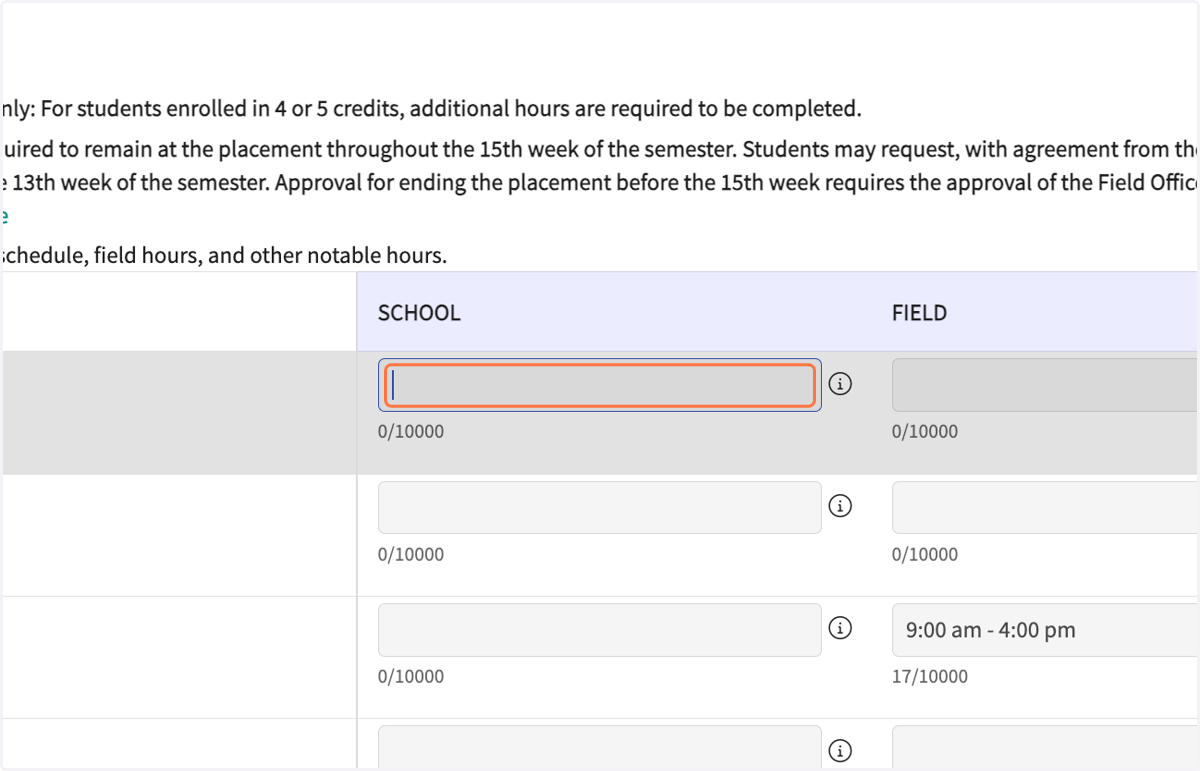Image resolution: width=1200 pixels, height=771 pixels.
Task: Click School input in the 9:00 am - 4:00 pm row
Action: pos(600,629)
